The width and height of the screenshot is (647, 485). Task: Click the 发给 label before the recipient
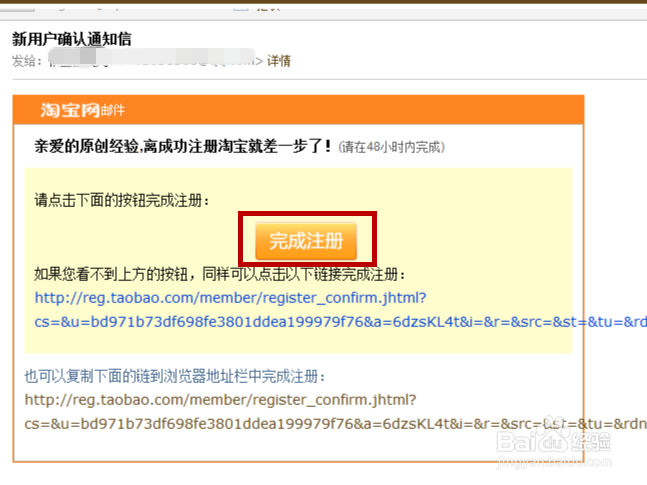(27, 62)
